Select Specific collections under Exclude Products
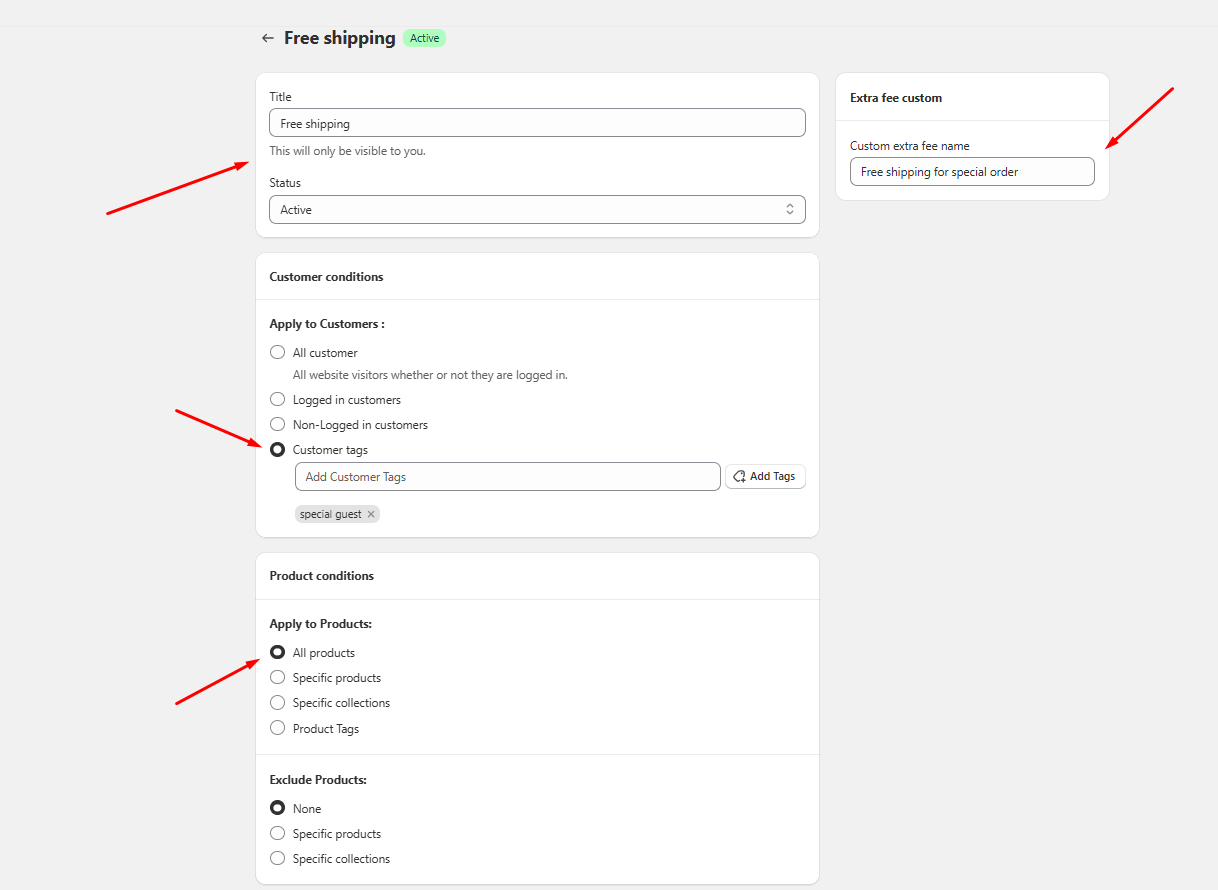The image size is (1218, 890). (x=278, y=859)
